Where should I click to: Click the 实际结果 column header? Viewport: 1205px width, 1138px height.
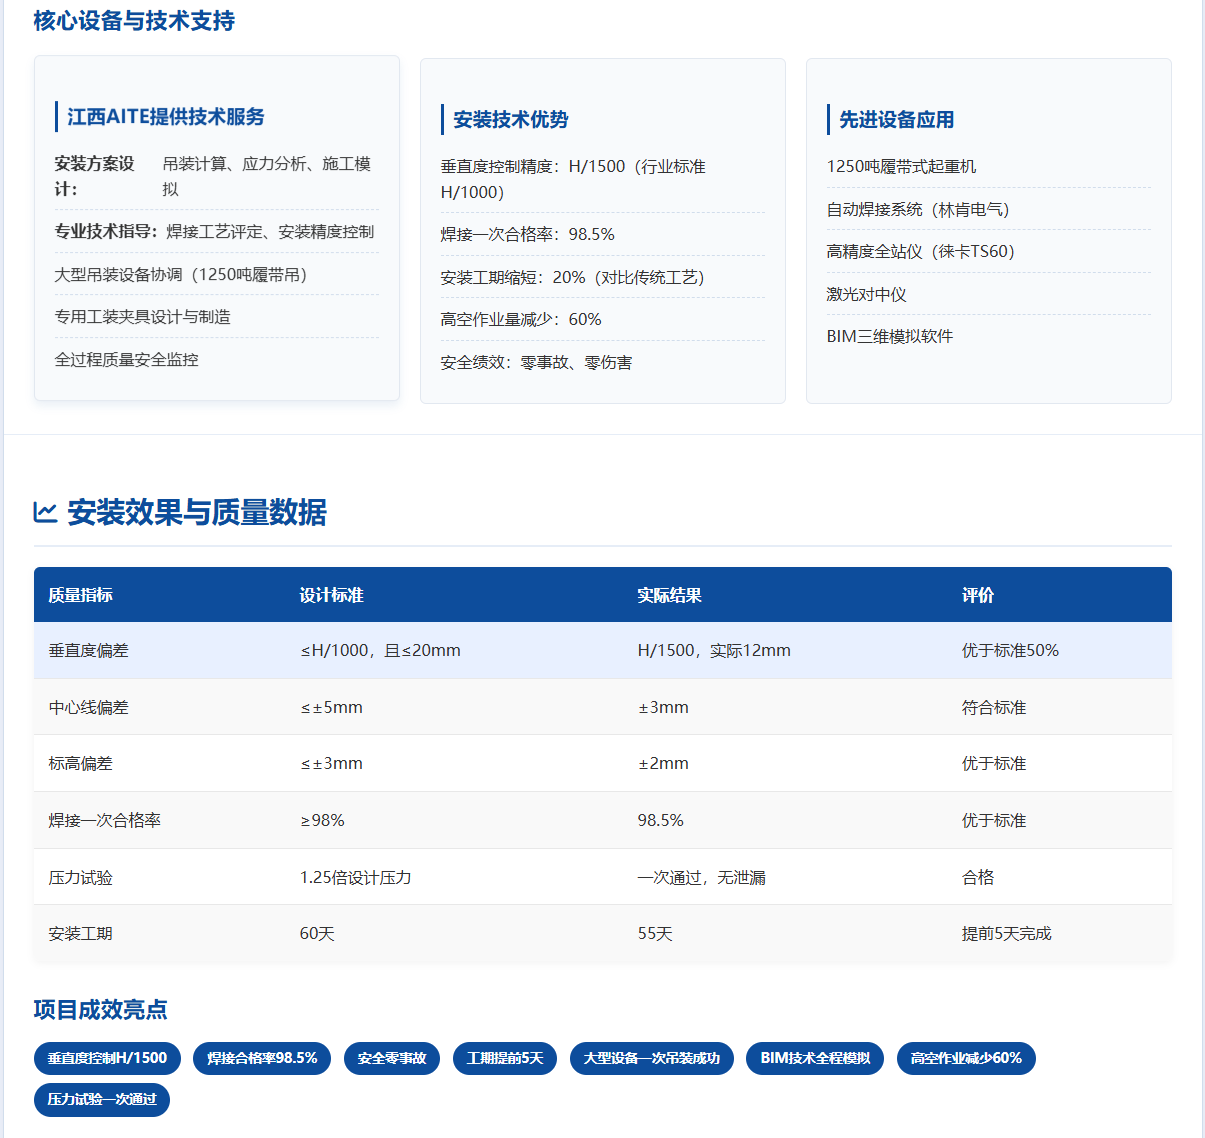(x=670, y=595)
